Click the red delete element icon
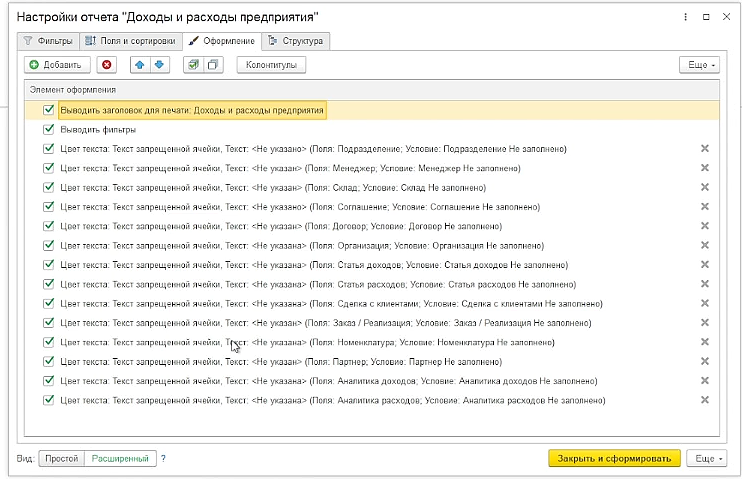This screenshot has width=742, height=479. pyautogui.click(x=106, y=65)
